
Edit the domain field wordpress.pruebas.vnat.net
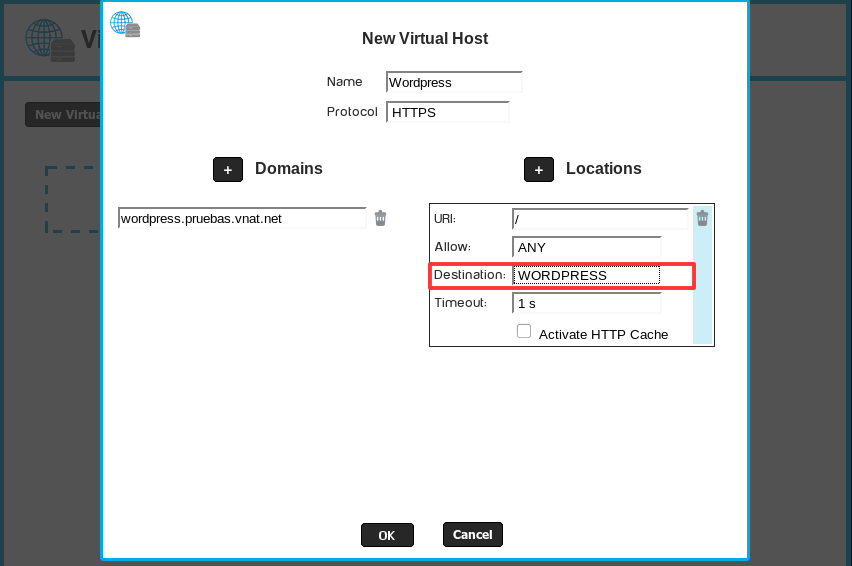[x=242, y=218]
